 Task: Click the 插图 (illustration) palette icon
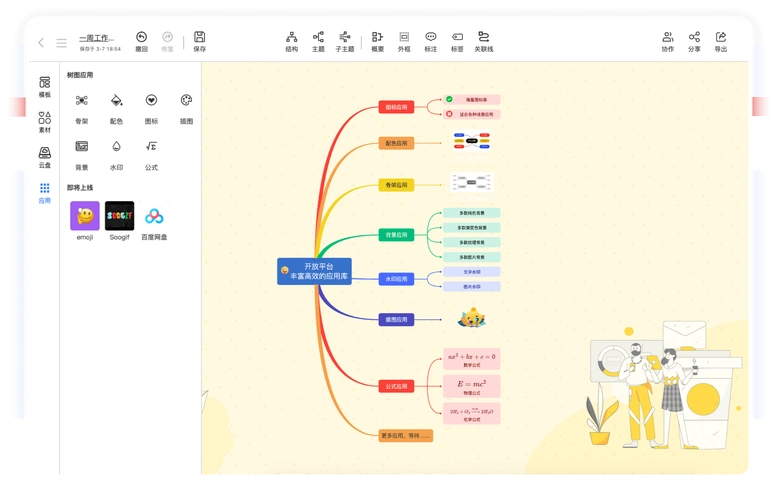point(186,101)
